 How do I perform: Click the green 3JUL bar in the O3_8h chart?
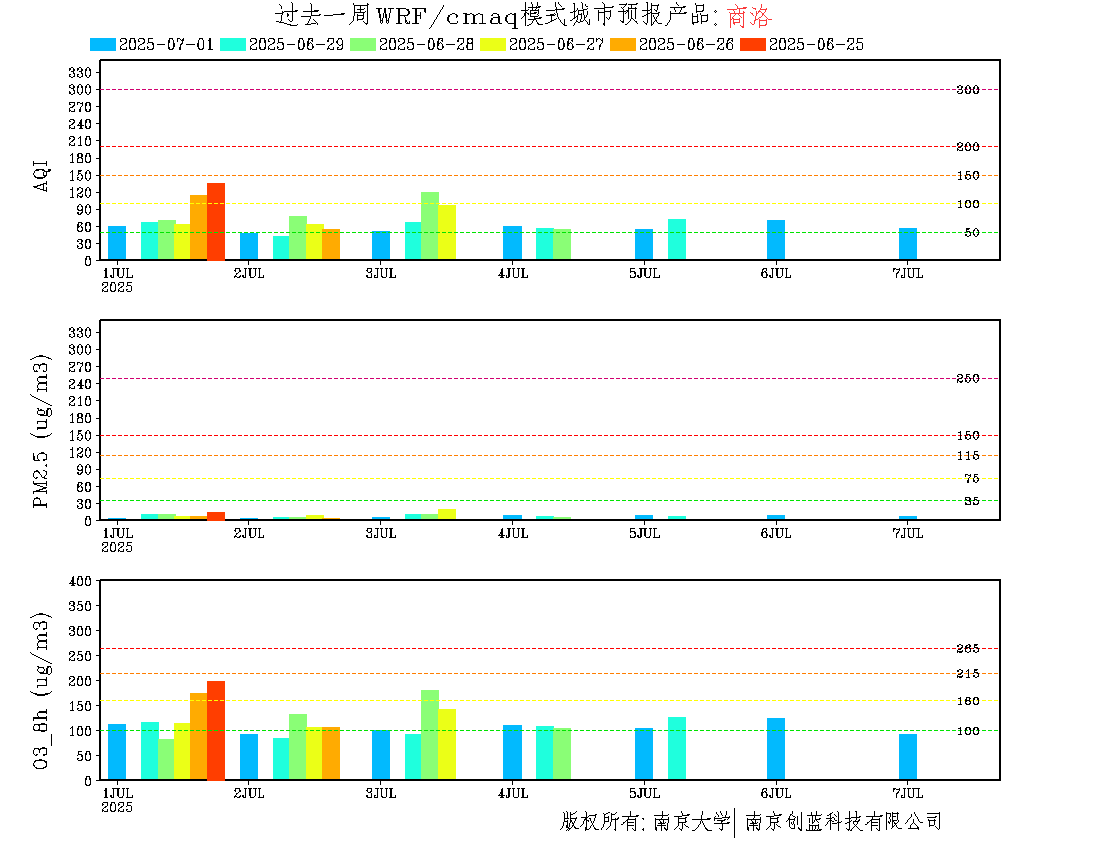(430, 735)
